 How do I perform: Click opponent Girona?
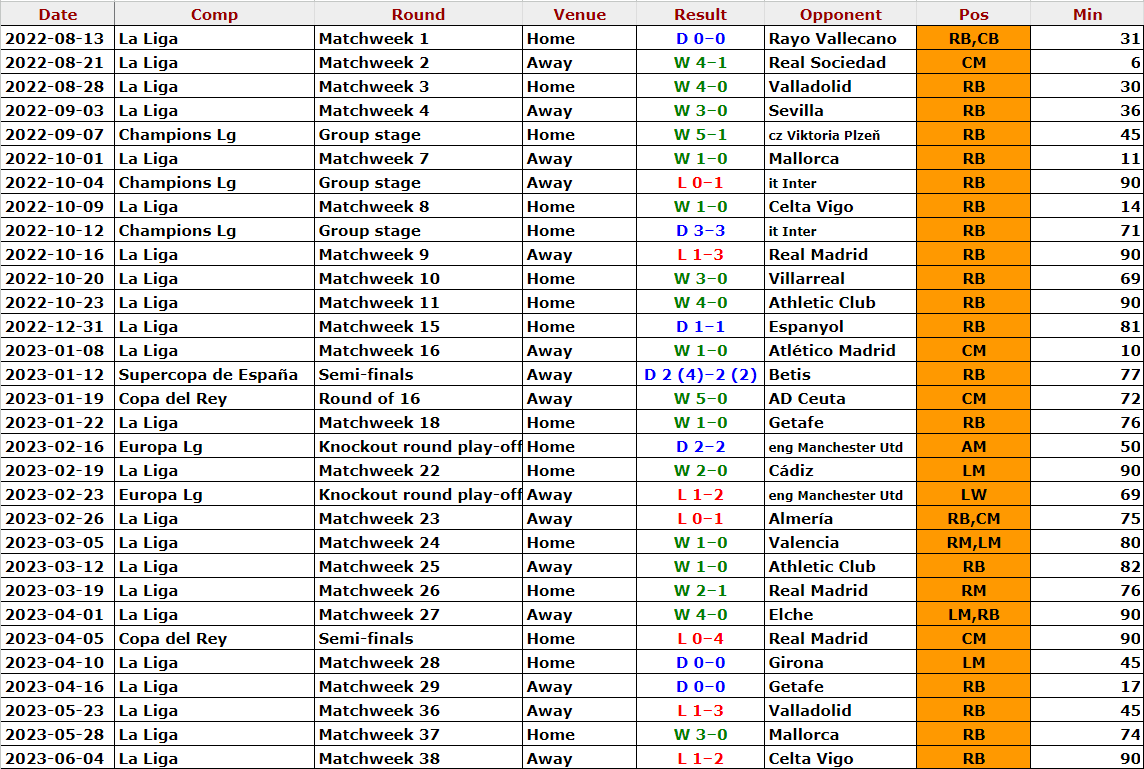tap(840, 662)
